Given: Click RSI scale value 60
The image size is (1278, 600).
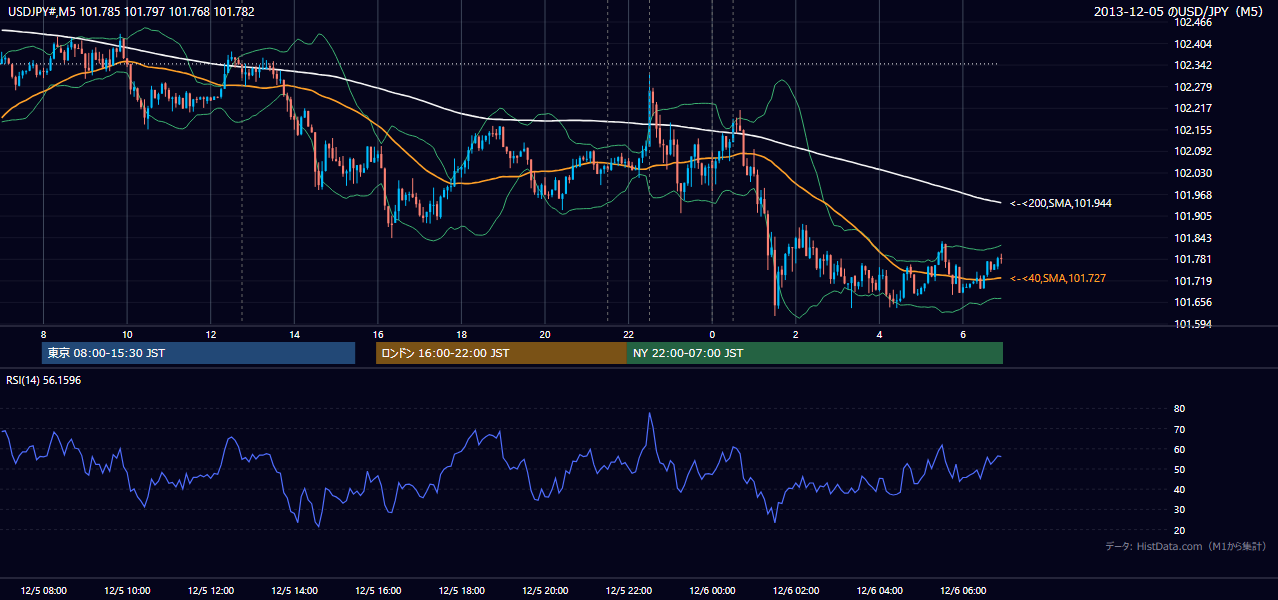Looking at the screenshot, I should [1179, 449].
